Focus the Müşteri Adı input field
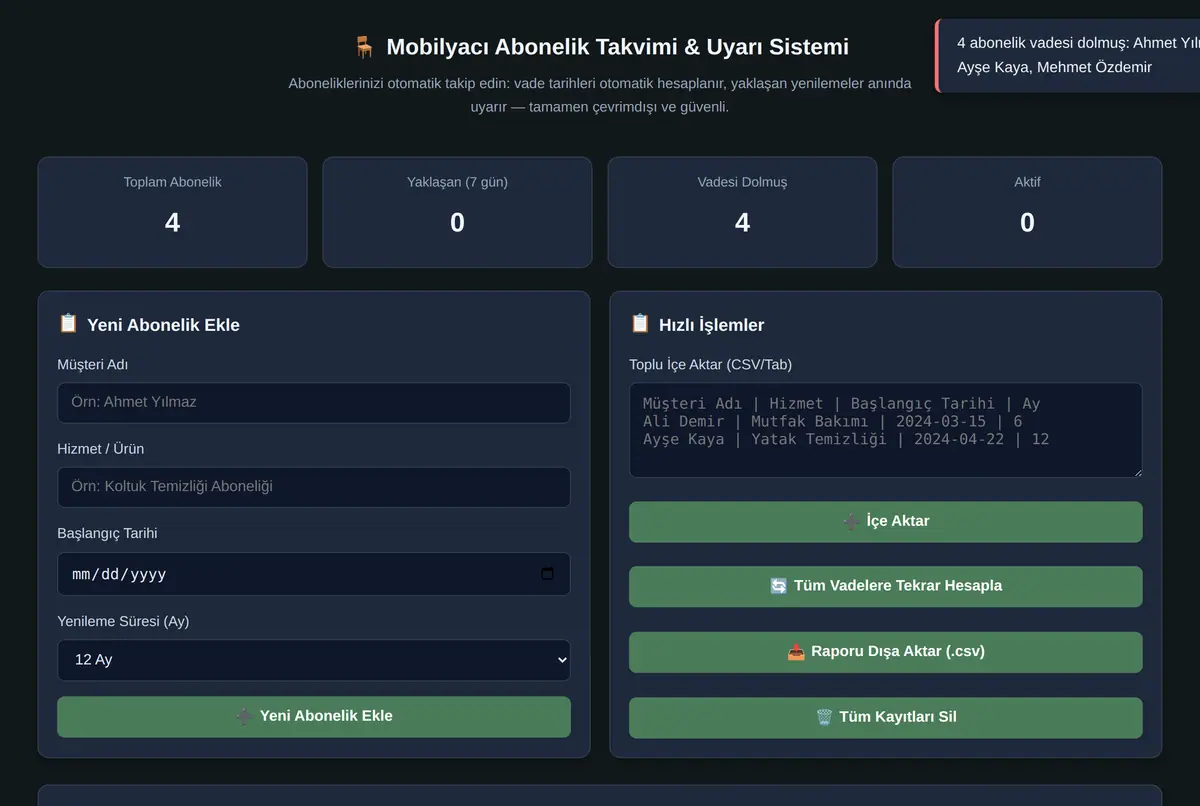This screenshot has height=806, width=1200. point(314,402)
